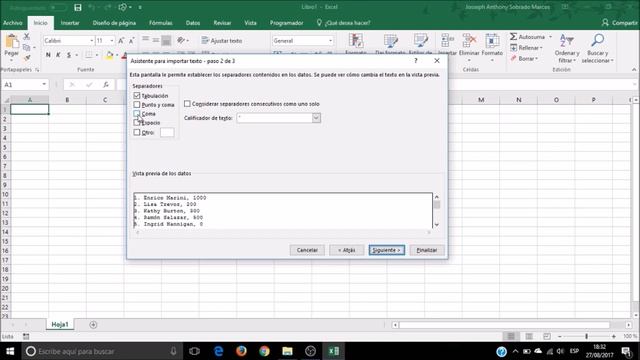Open the font size dropdown
The height and width of the screenshot is (360, 640).
coord(111,40)
